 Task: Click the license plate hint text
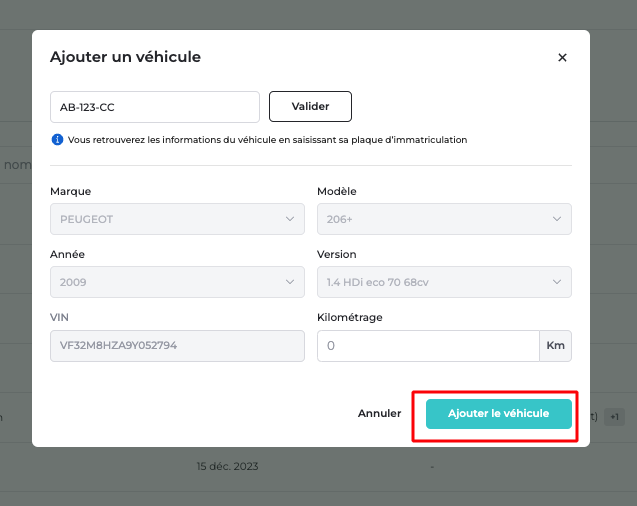point(267,140)
